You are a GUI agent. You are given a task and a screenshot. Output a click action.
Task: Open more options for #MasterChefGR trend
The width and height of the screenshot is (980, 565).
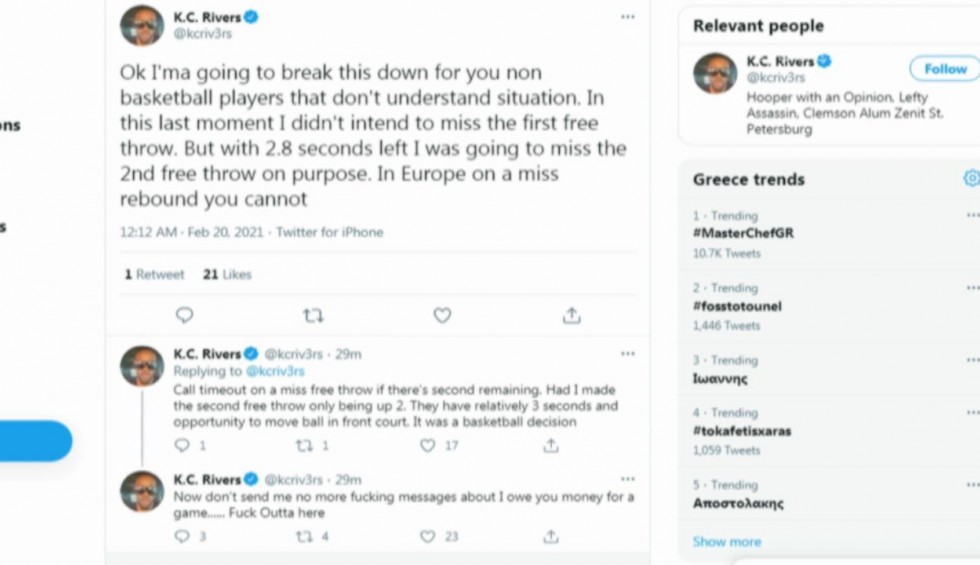point(972,216)
